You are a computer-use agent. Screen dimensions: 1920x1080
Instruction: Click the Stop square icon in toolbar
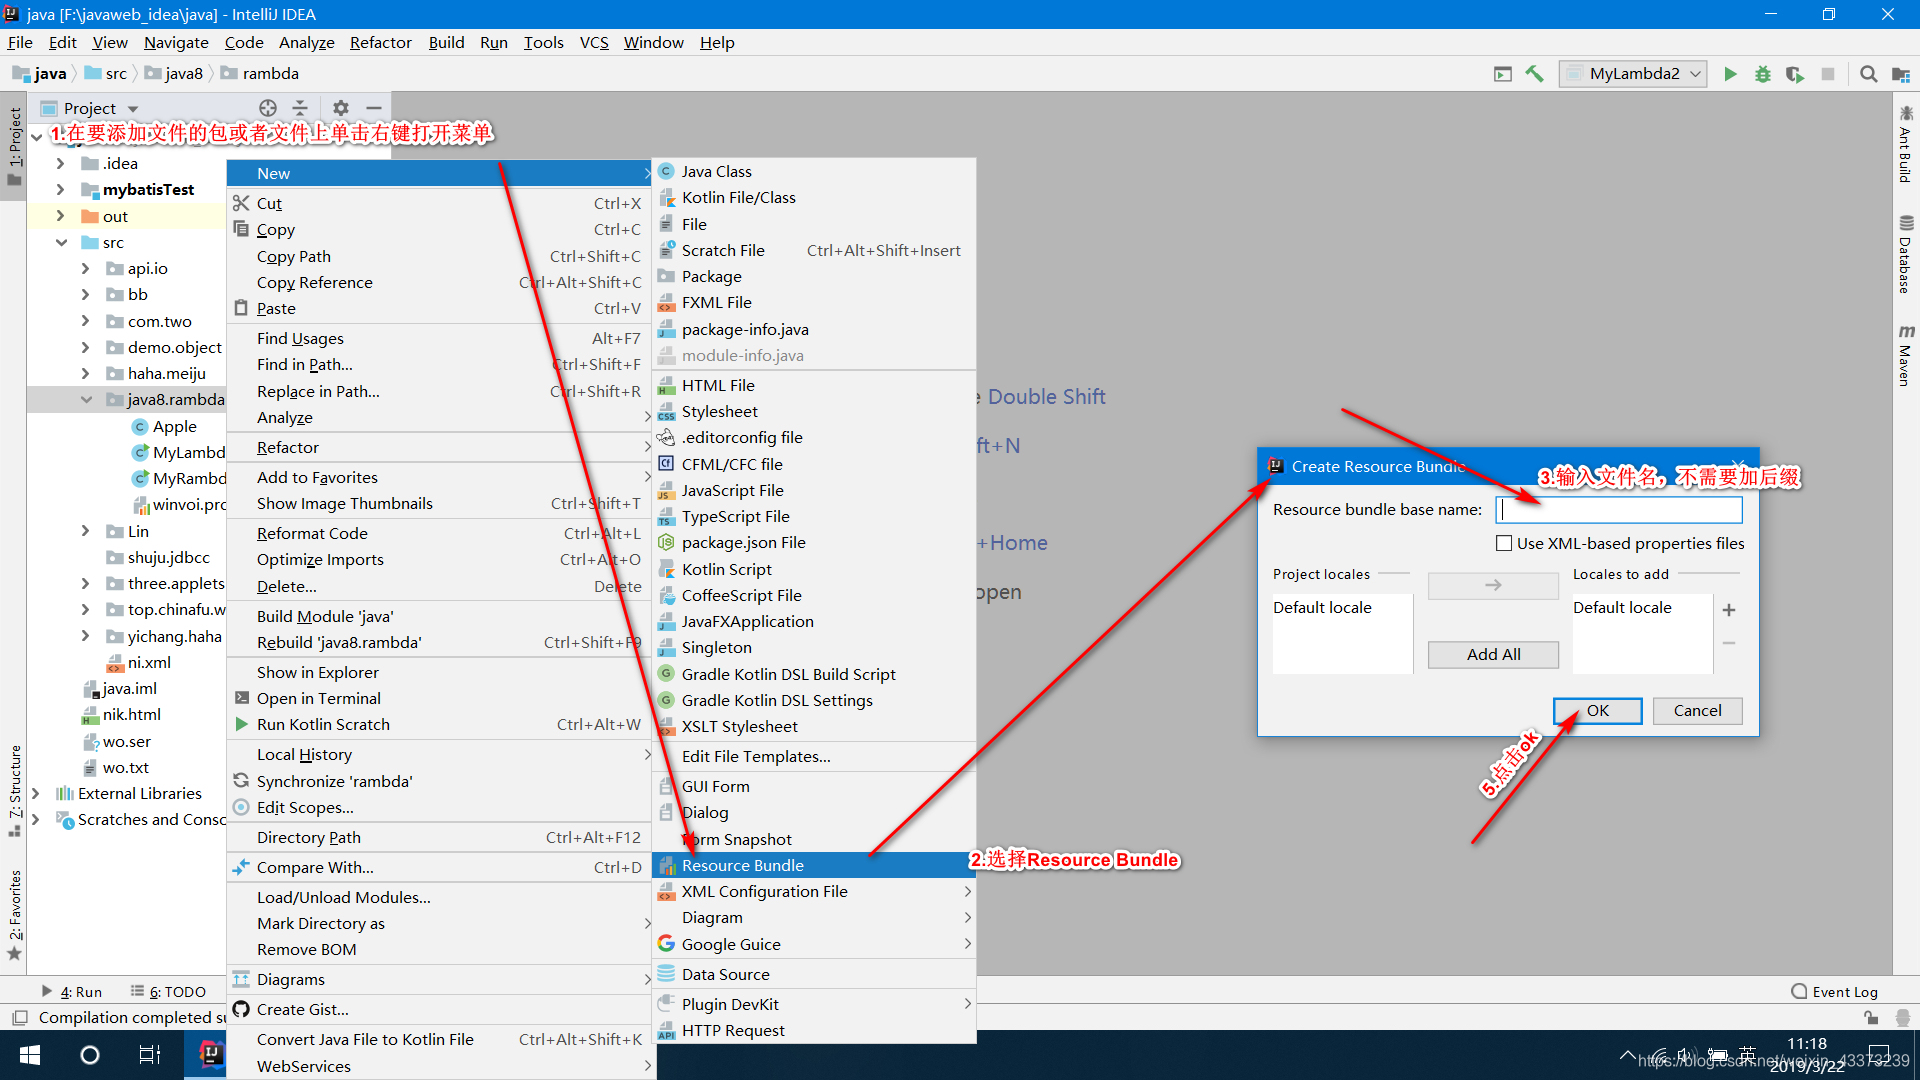click(x=1828, y=74)
